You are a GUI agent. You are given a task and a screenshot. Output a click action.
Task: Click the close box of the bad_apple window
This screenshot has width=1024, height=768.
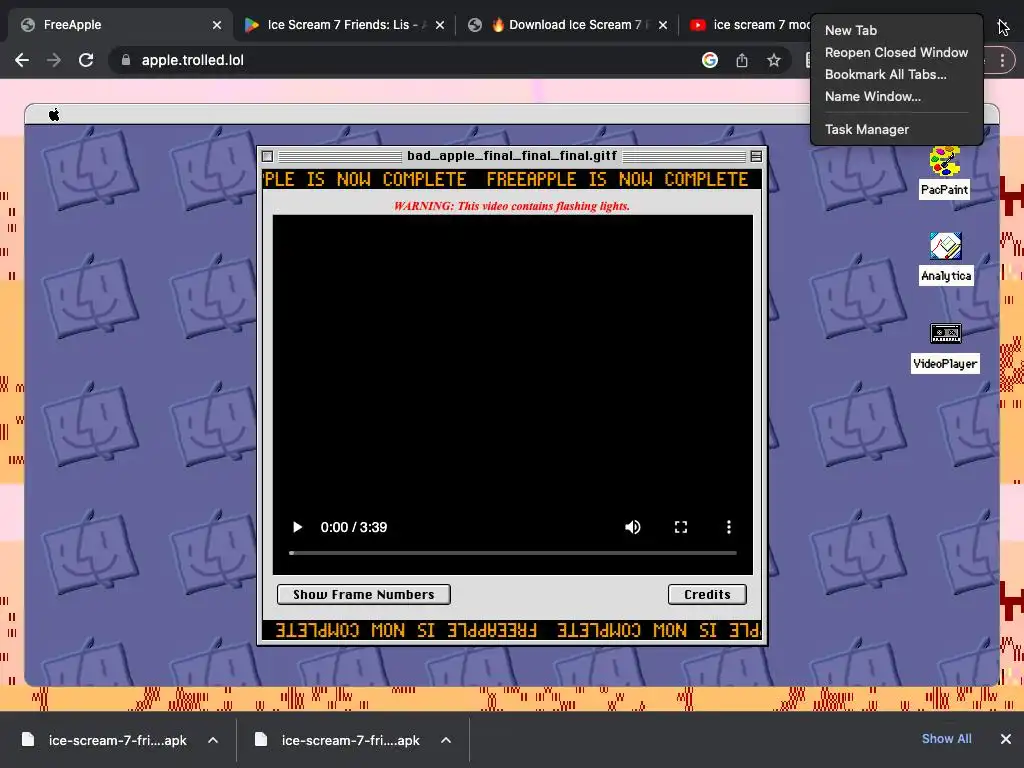point(267,156)
